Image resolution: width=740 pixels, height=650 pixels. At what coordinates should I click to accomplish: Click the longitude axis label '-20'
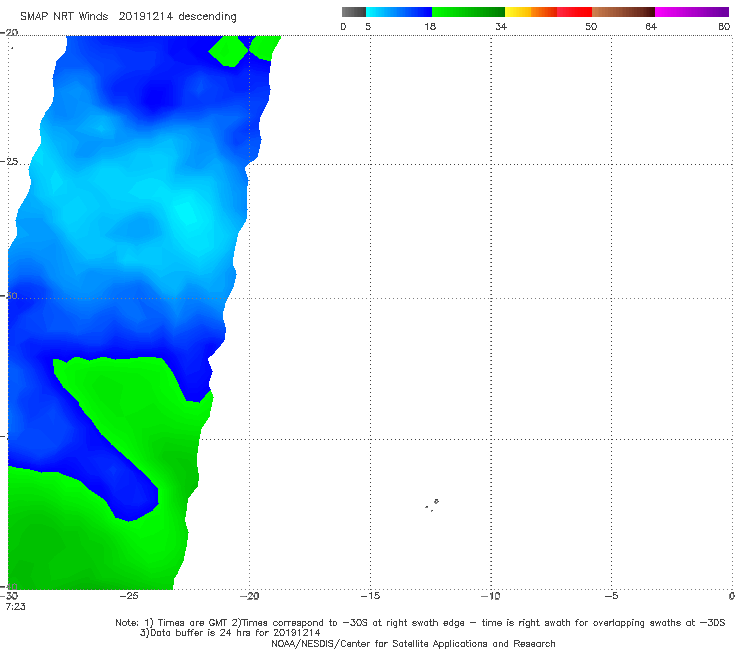pos(249,596)
